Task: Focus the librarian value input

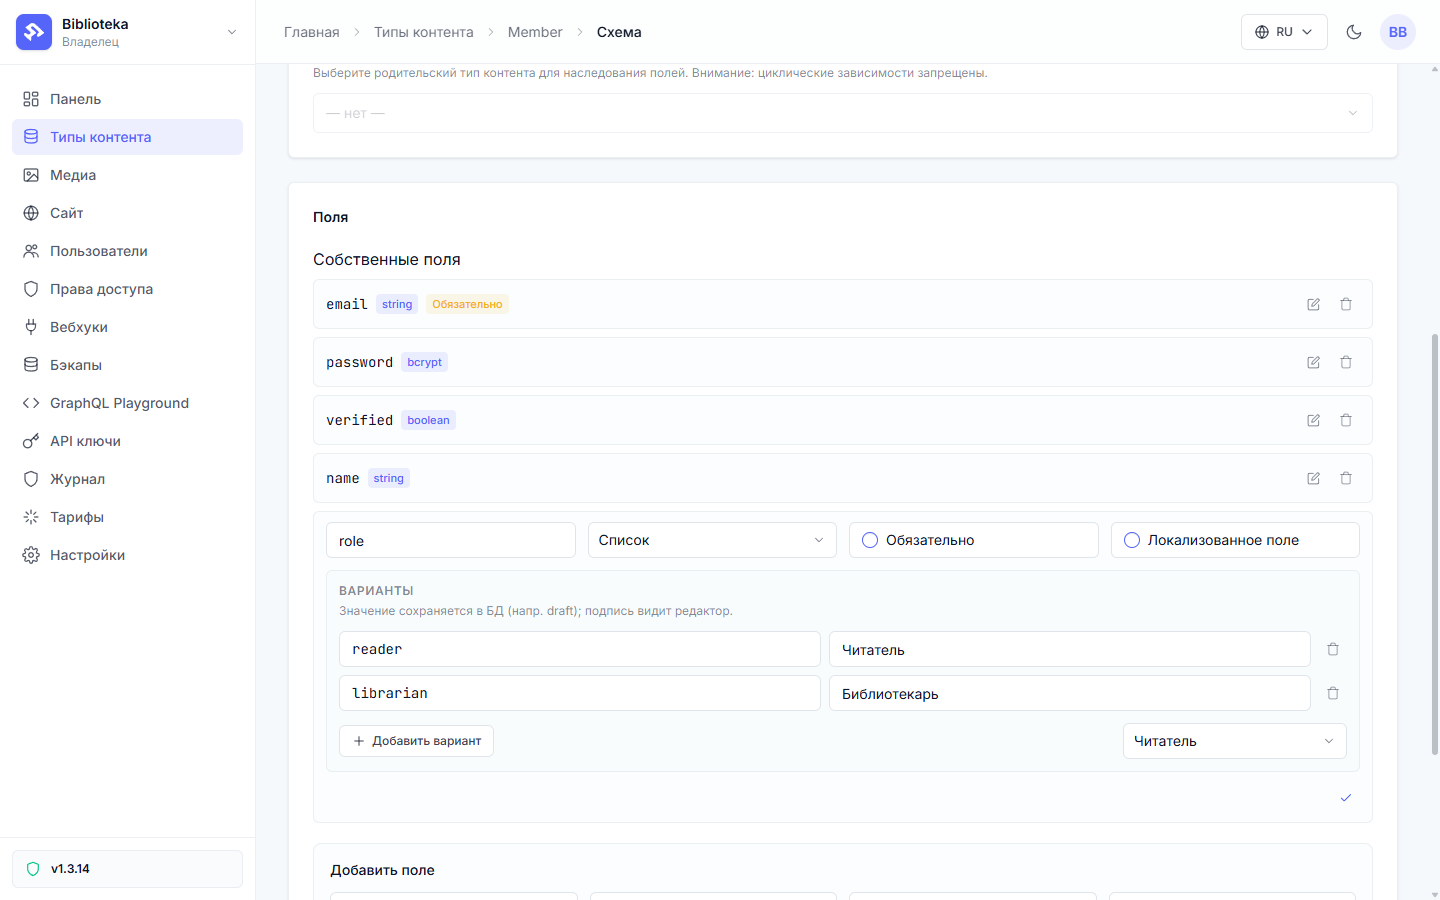Action: pyautogui.click(x=580, y=693)
